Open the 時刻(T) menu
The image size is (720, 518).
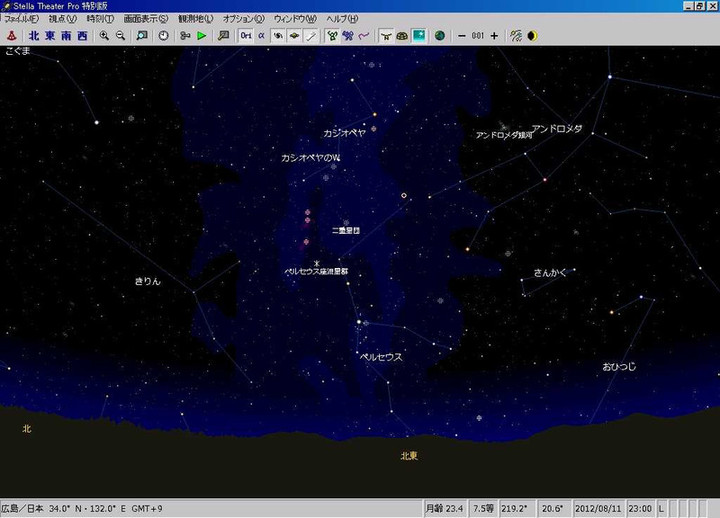point(100,19)
